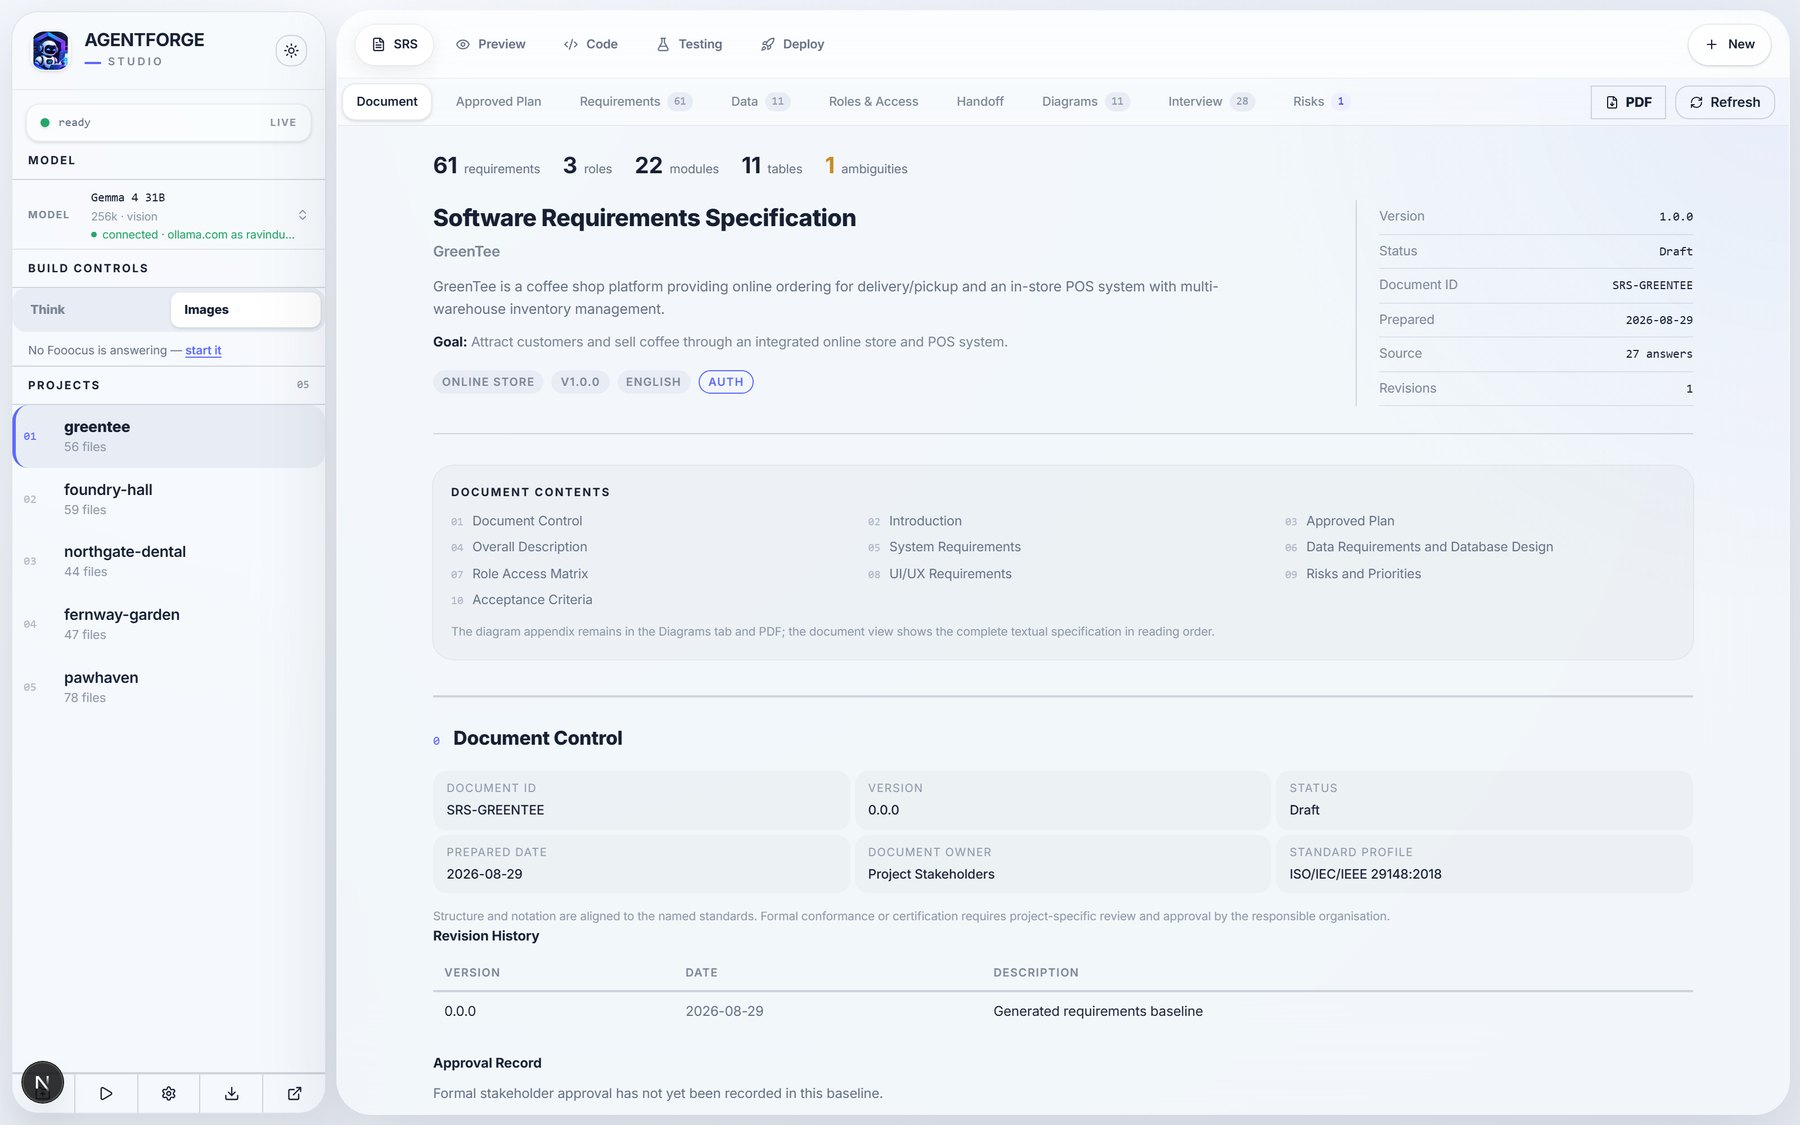Click the ready LIVE status pill
The image size is (1800, 1125).
pos(168,122)
